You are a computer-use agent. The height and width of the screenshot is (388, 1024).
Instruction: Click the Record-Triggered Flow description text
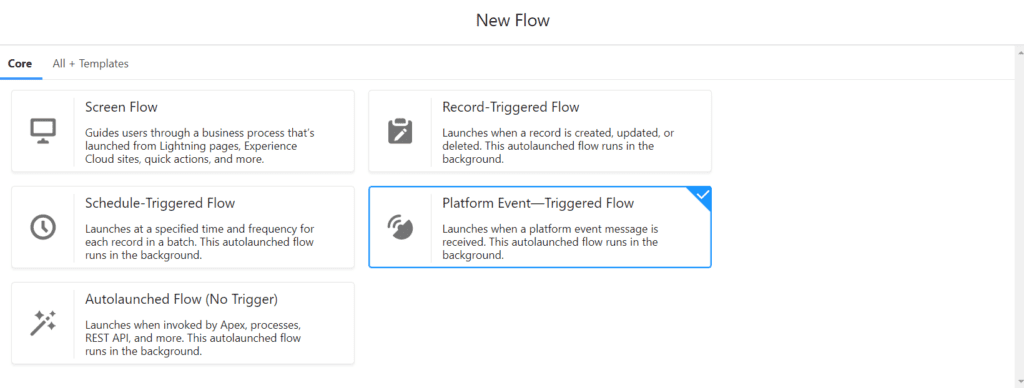pos(558,146)
